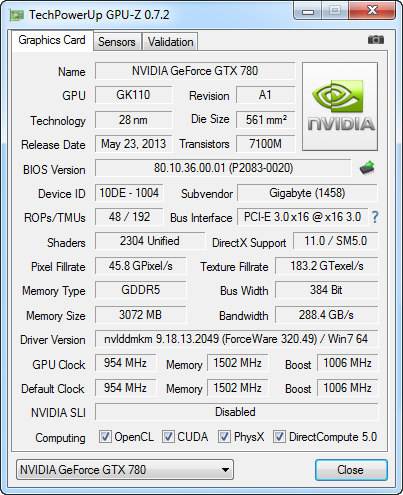The height and width of the screenshot is (495, 403).
Task: Toggle the OpenCL checkbox
Action: (105, 437)
